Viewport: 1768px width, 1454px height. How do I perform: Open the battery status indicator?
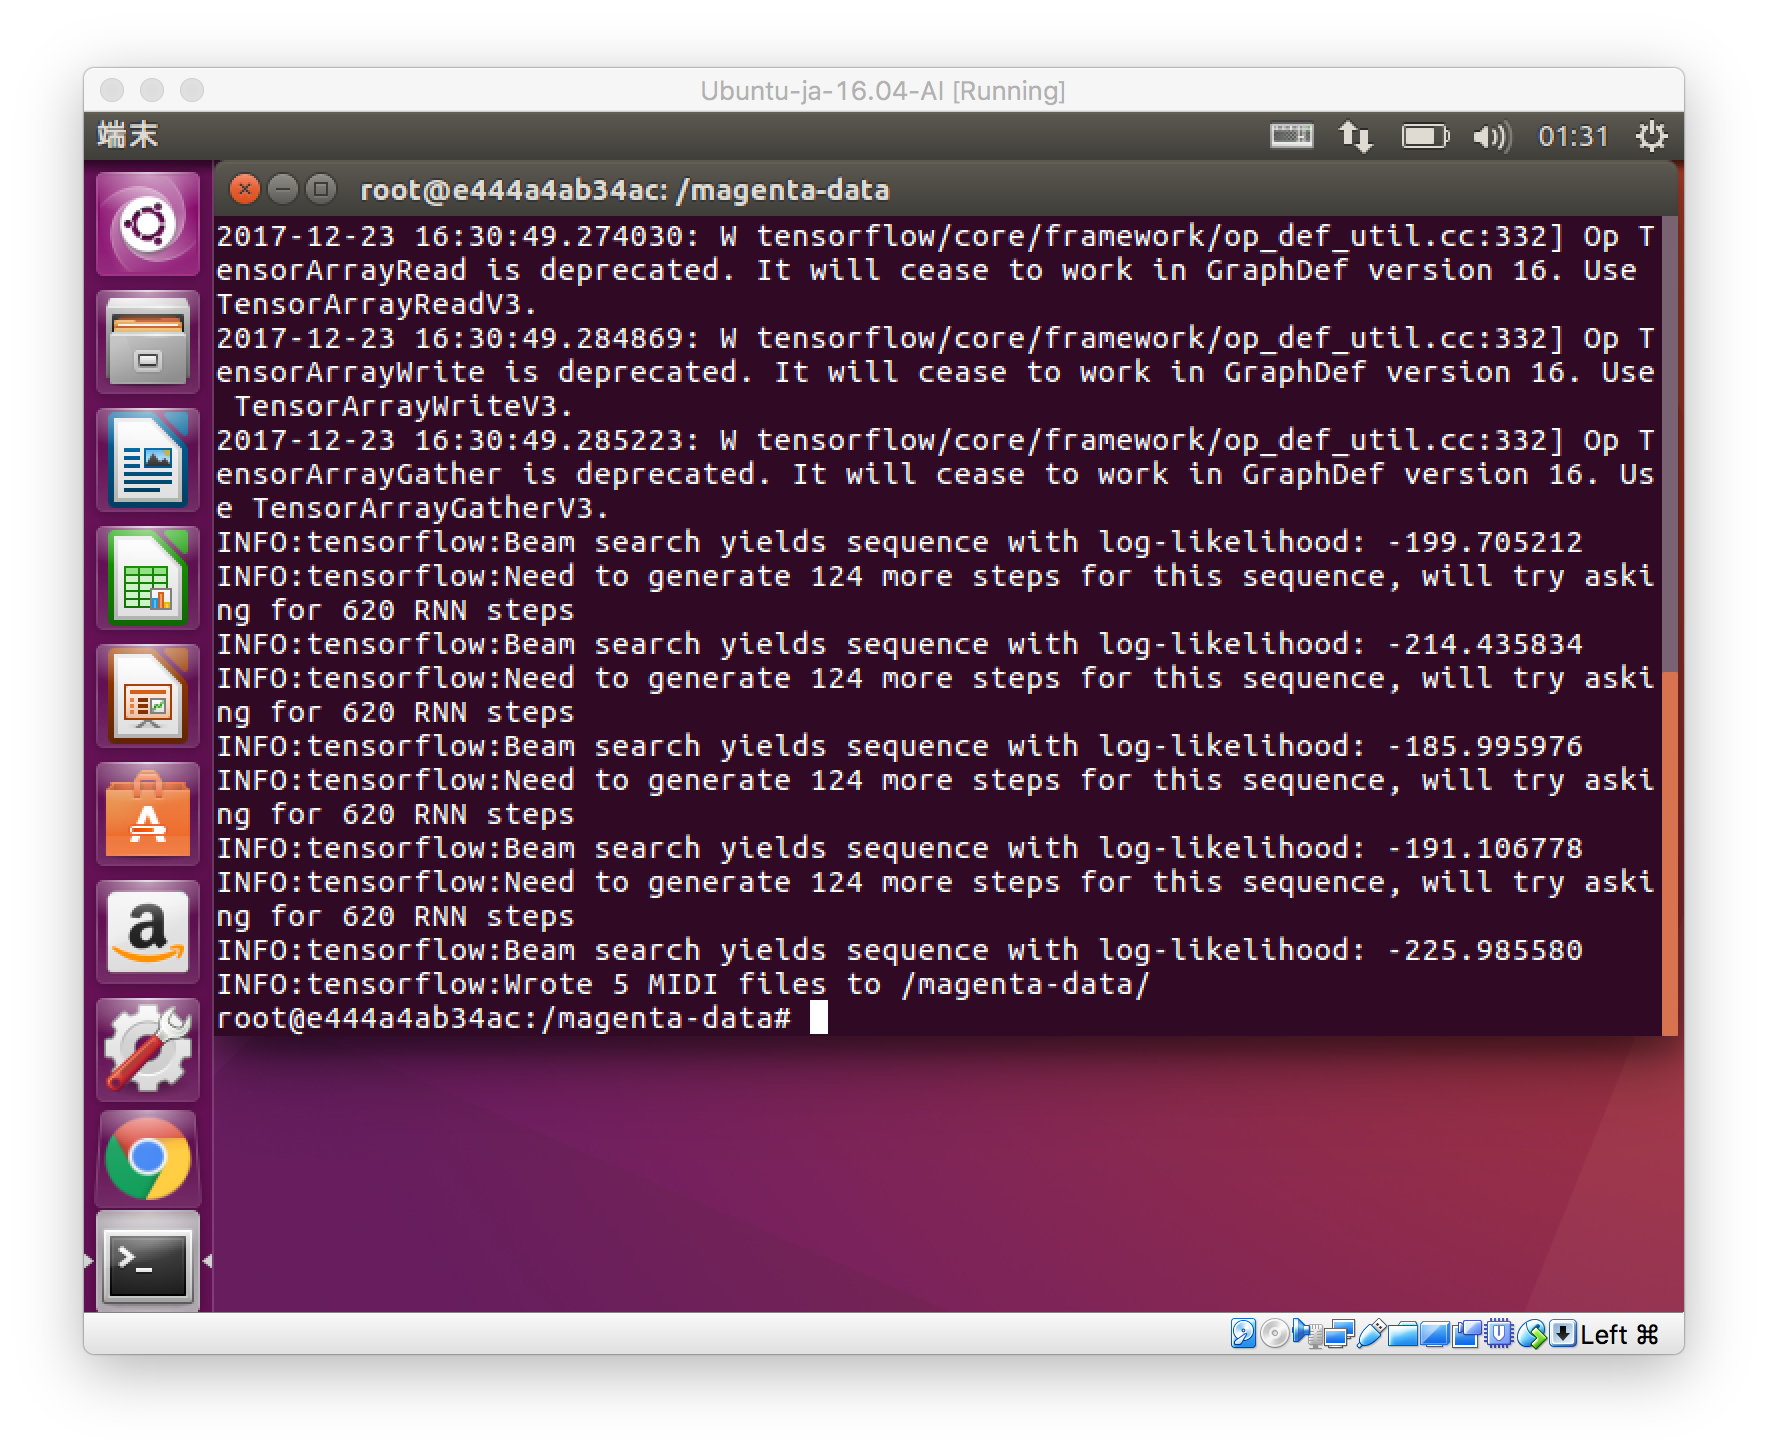click(x=1425, y=135)
